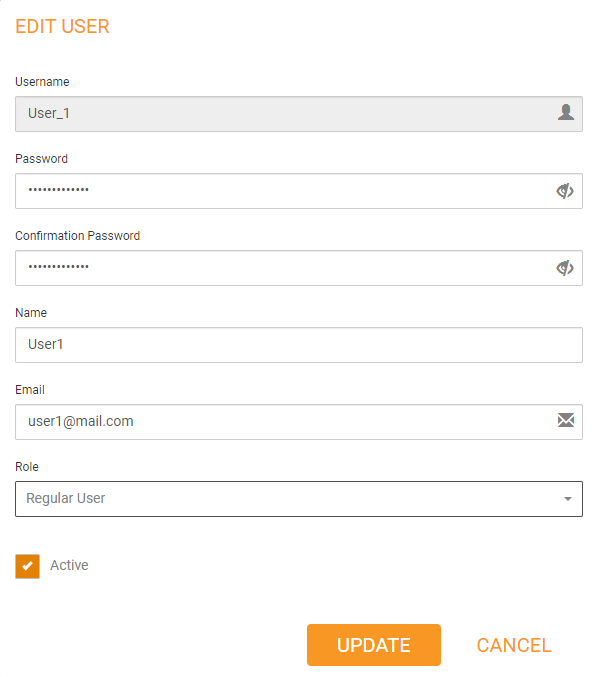Image resolution: width=597 pixels, height=677 pixels.
Task: Show password via eye icon in Password field
Action: click(565, 191)
